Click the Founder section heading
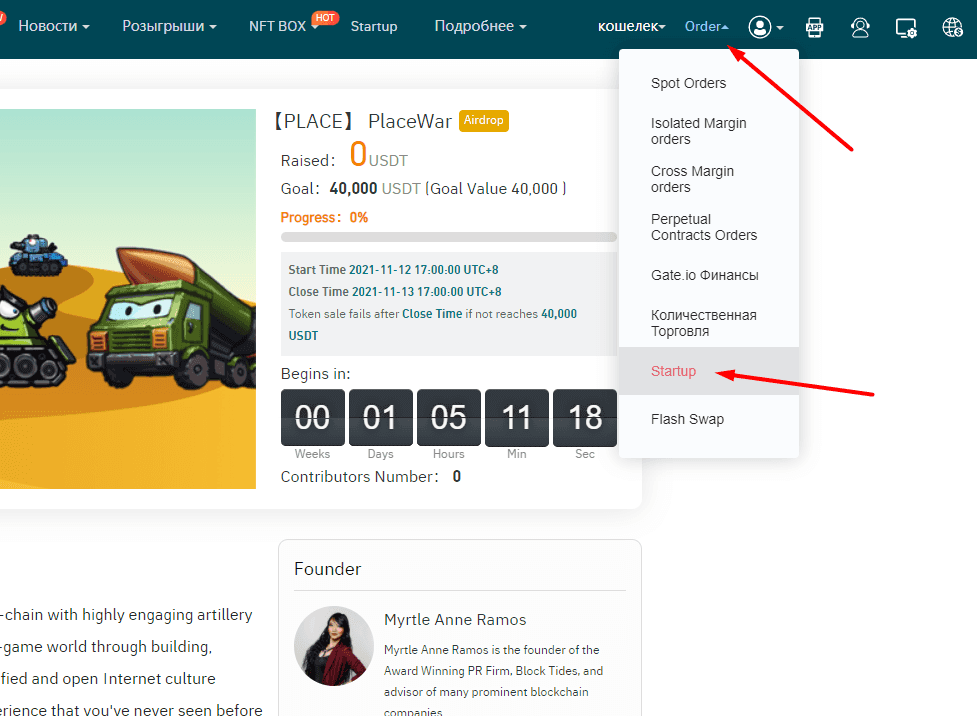Viewport: 977px width, 716px height. pos(327,569)
